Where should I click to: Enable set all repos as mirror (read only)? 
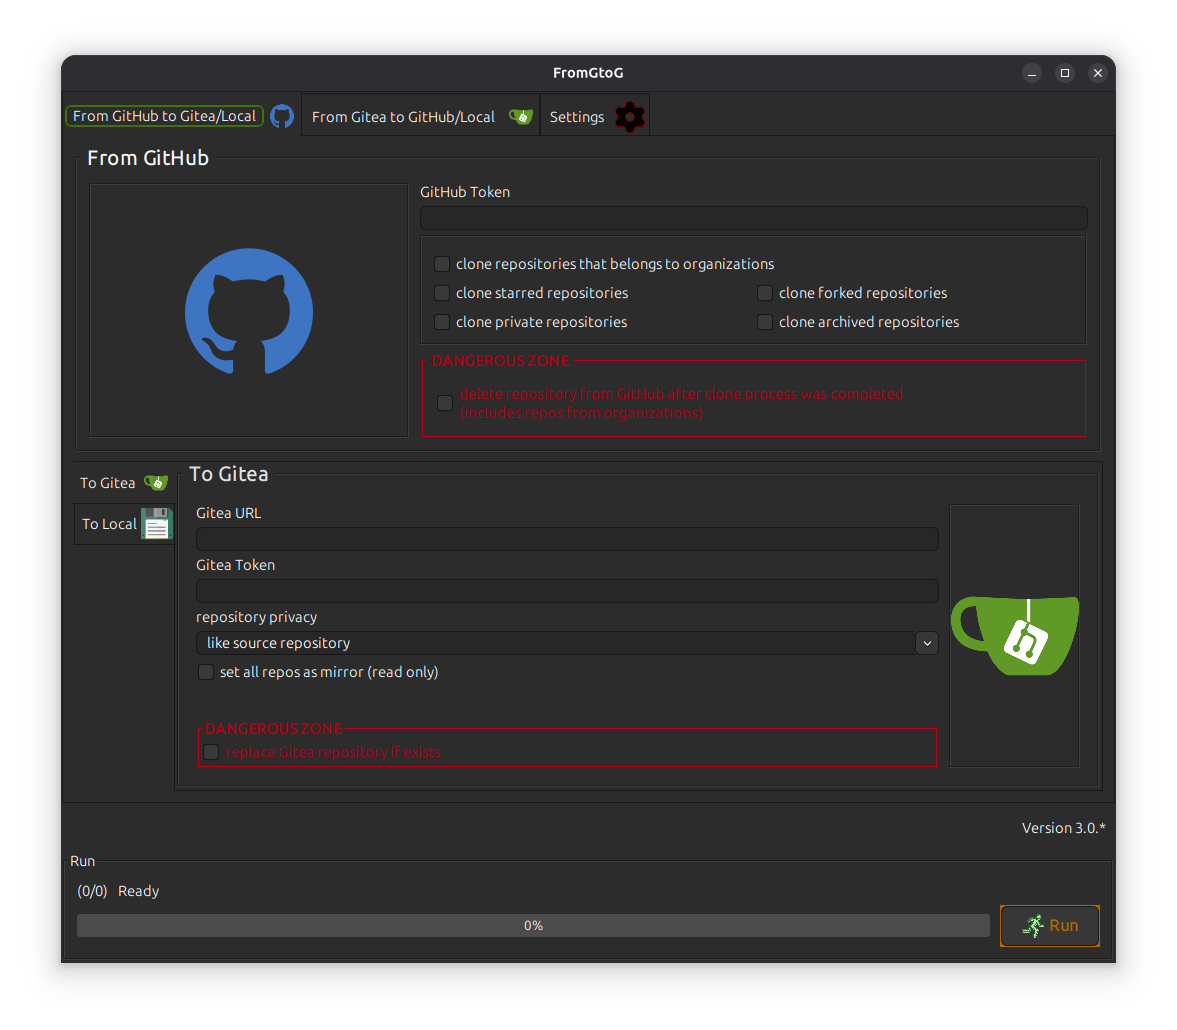tap(206, 672)
